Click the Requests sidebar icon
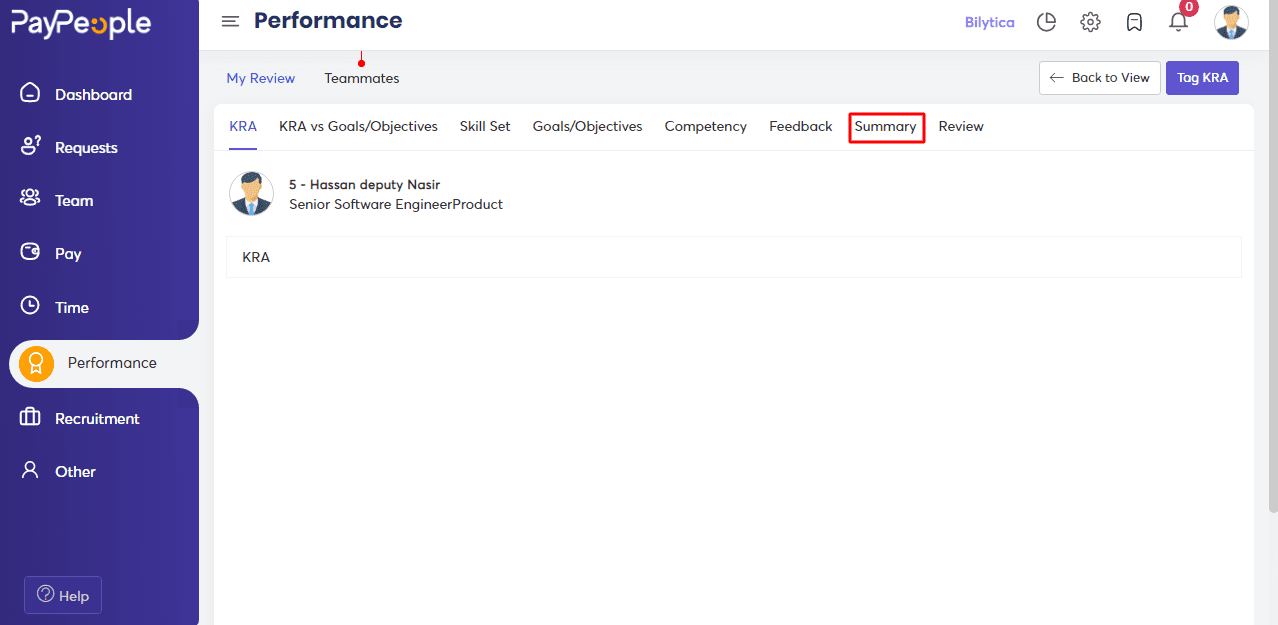 (x=31, y=146)
